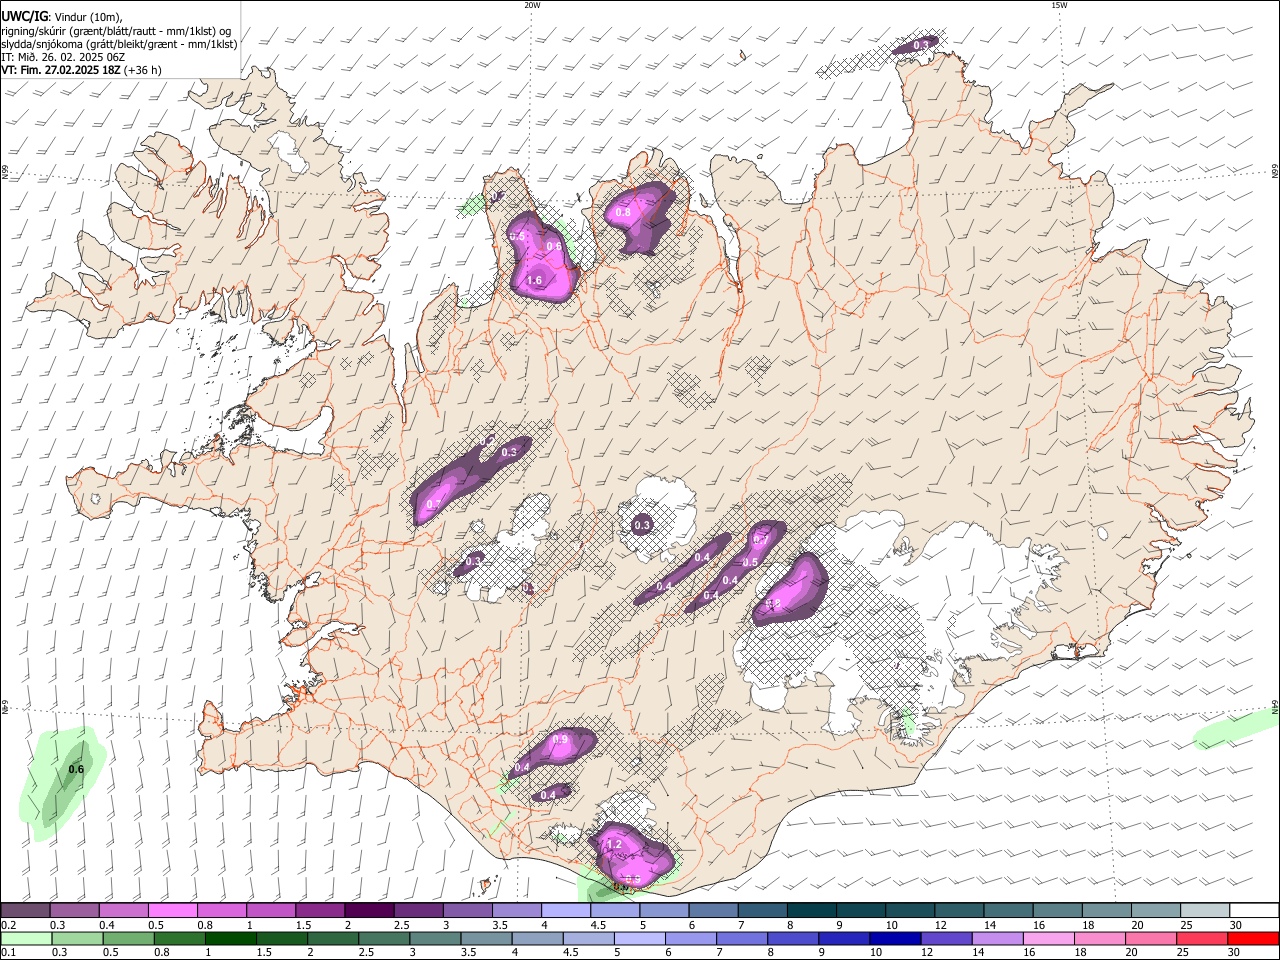This screenshot has width=1280, height=960.
Task: Select the bottom-row legend swatch between 0.5 and 0.8
Action: (127, 938)
